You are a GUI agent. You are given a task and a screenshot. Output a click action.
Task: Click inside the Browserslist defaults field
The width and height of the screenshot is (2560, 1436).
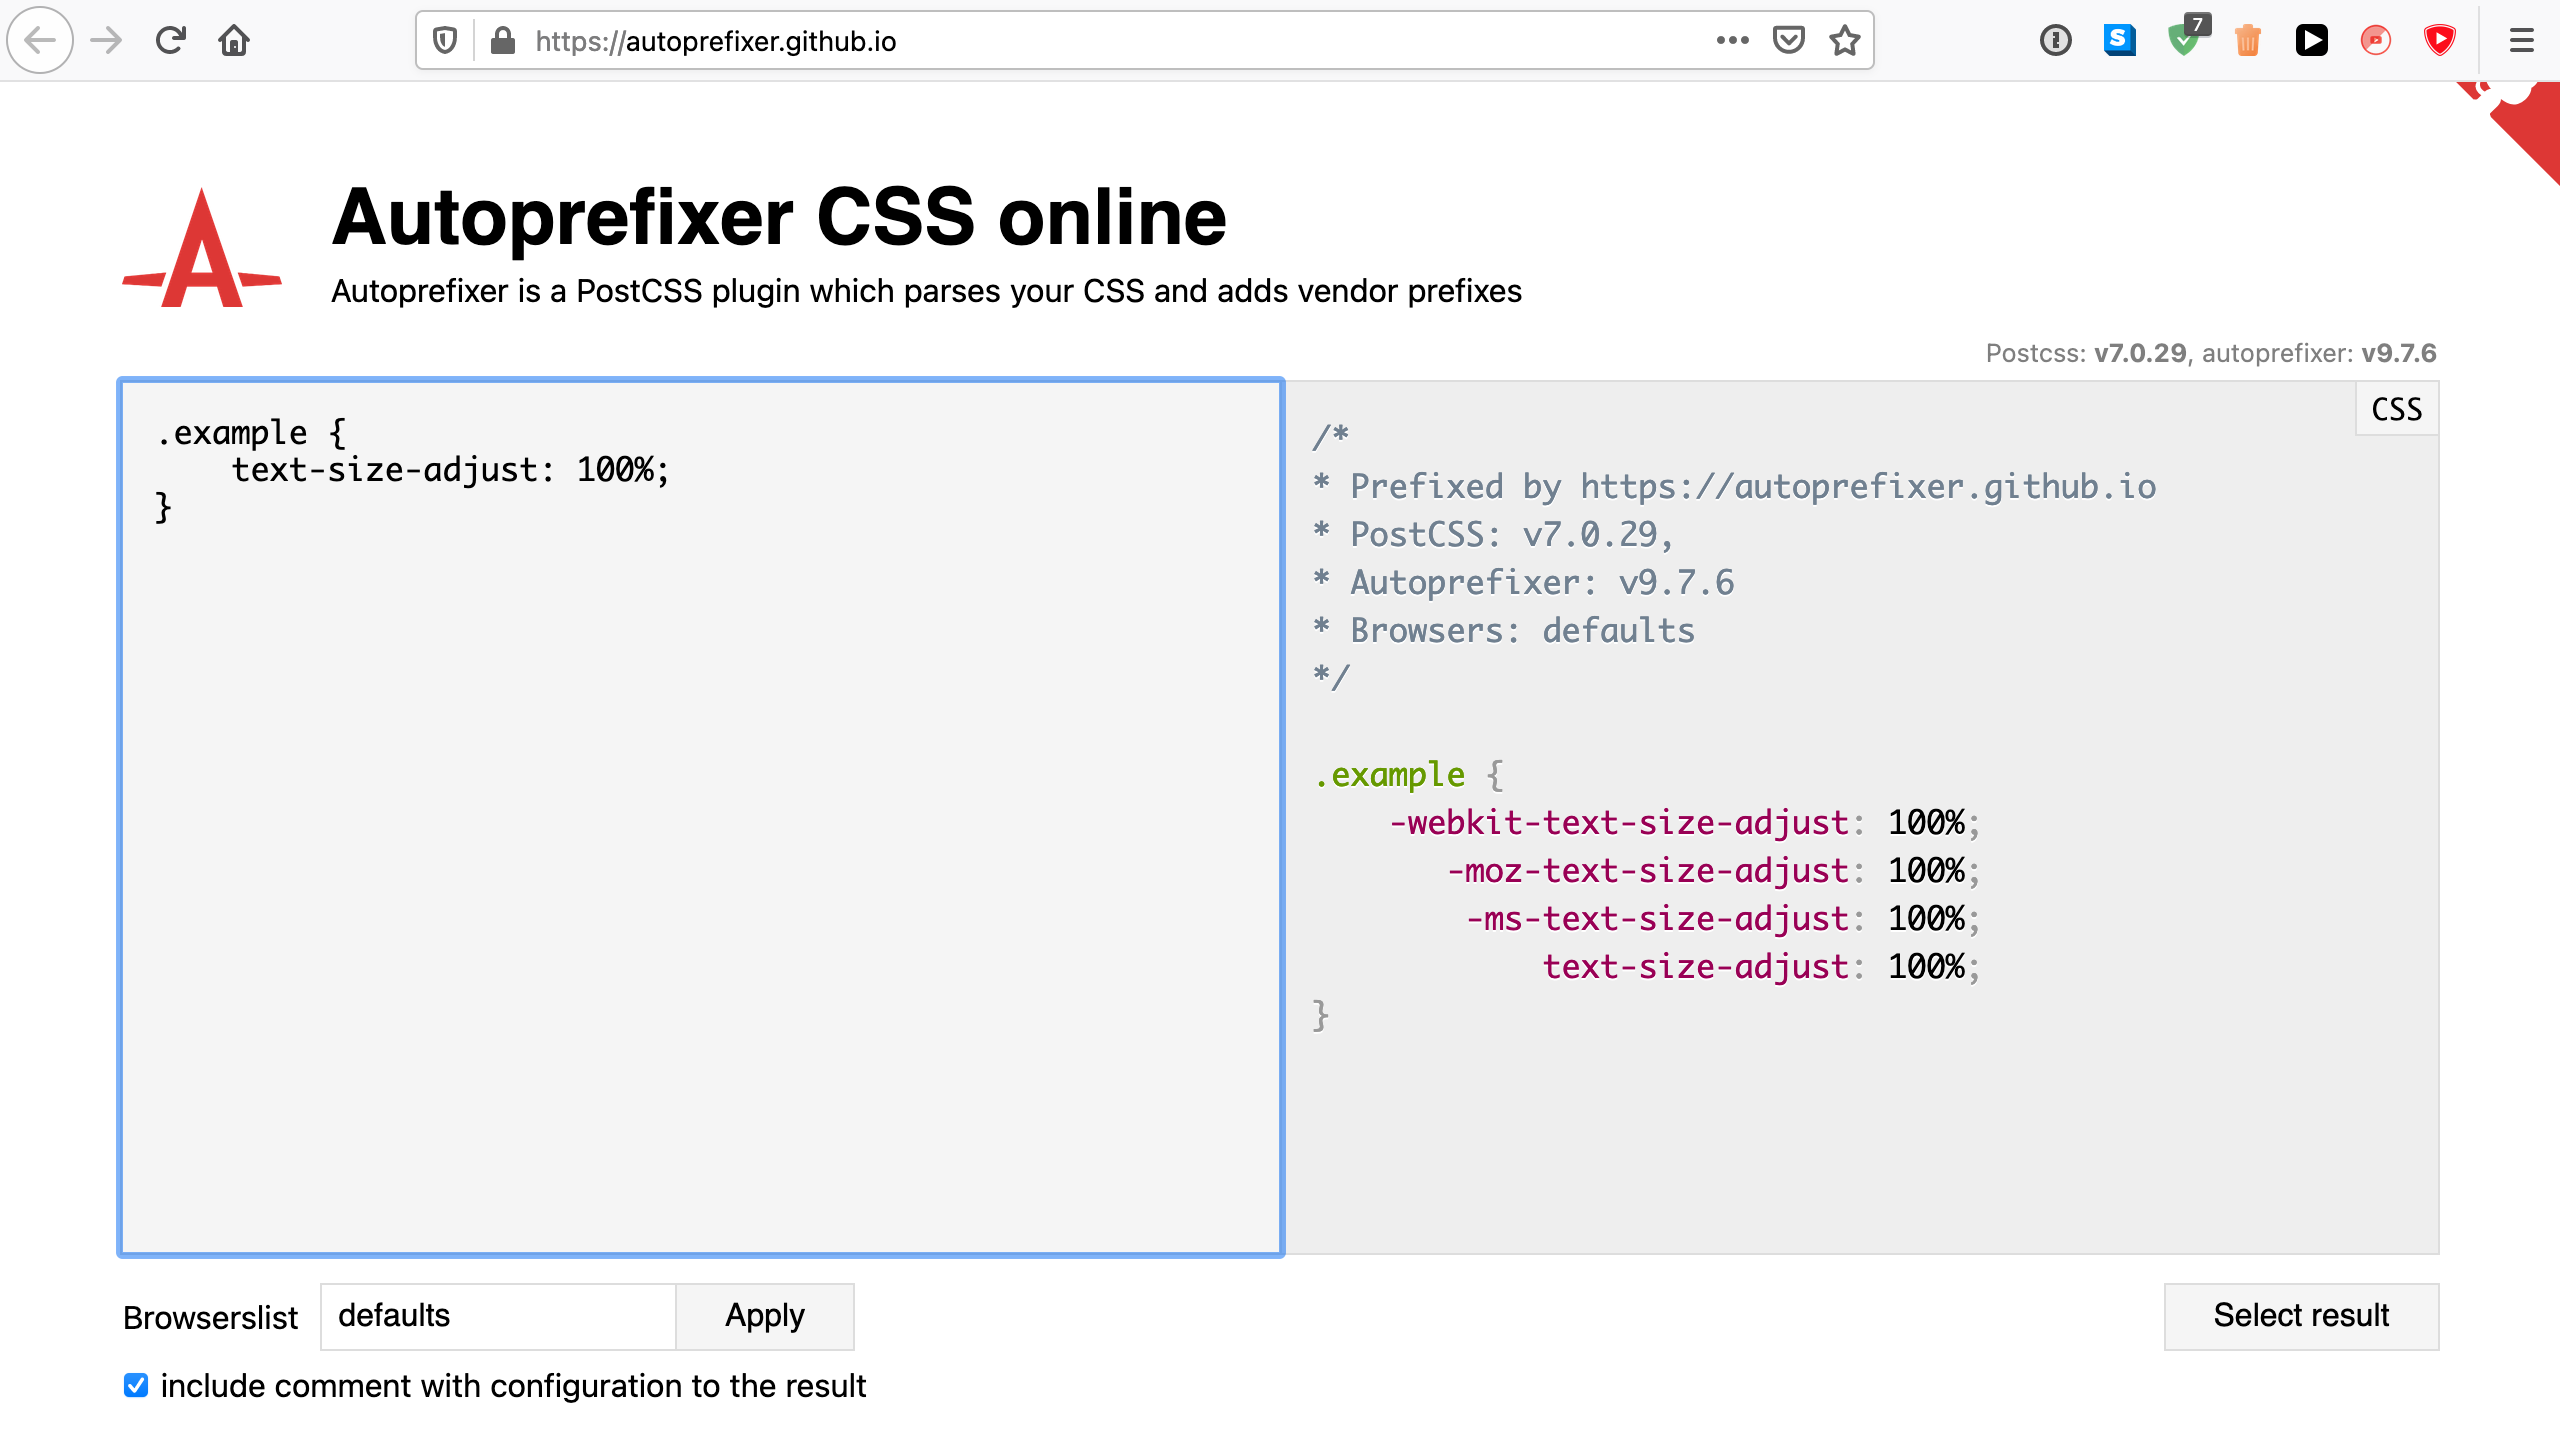(x=497, y=1316)
